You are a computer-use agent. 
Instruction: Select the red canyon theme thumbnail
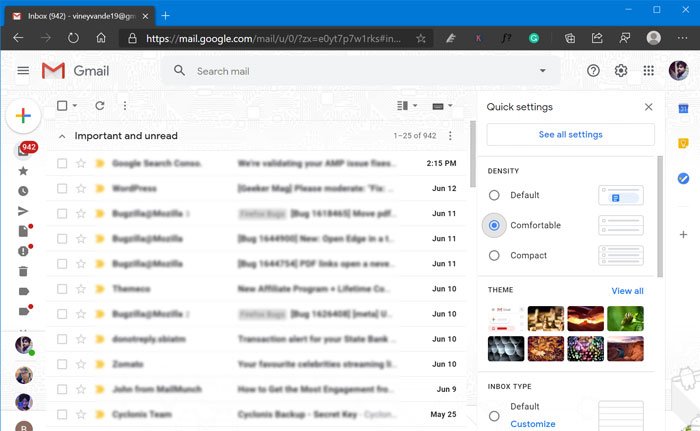[x=585, y=318]
